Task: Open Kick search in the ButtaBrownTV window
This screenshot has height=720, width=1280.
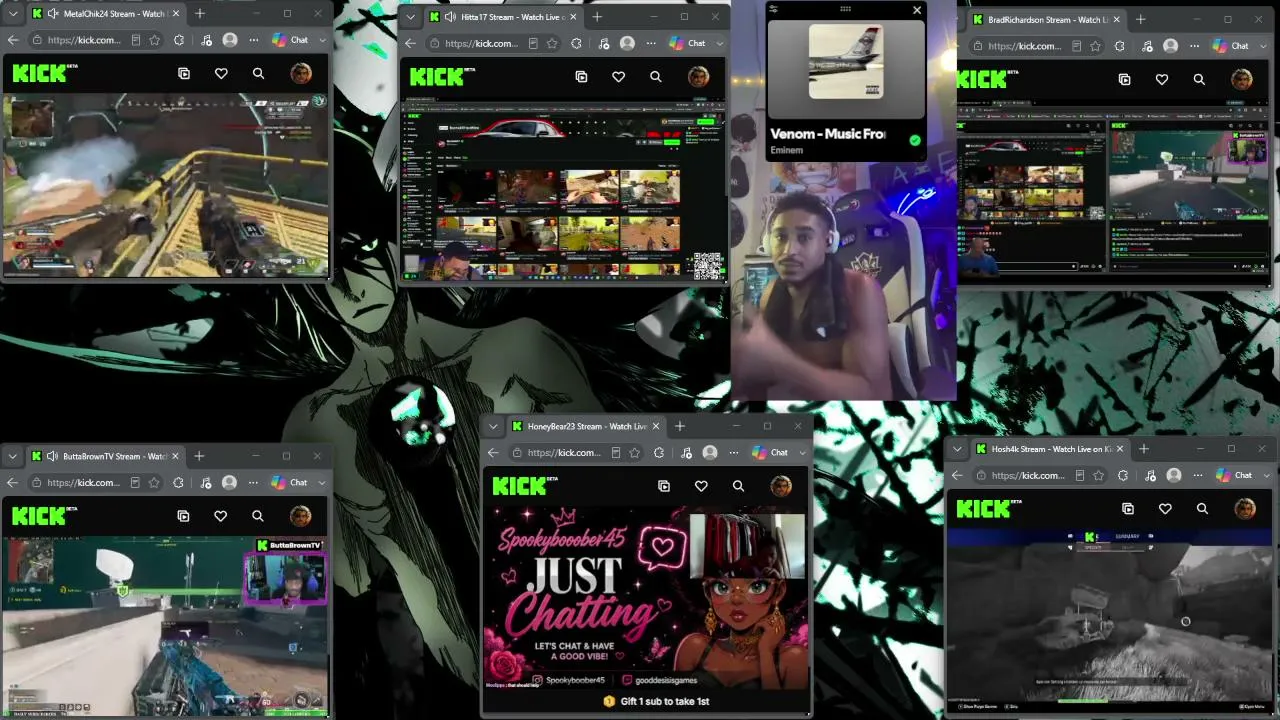Action: coord(258,516)
